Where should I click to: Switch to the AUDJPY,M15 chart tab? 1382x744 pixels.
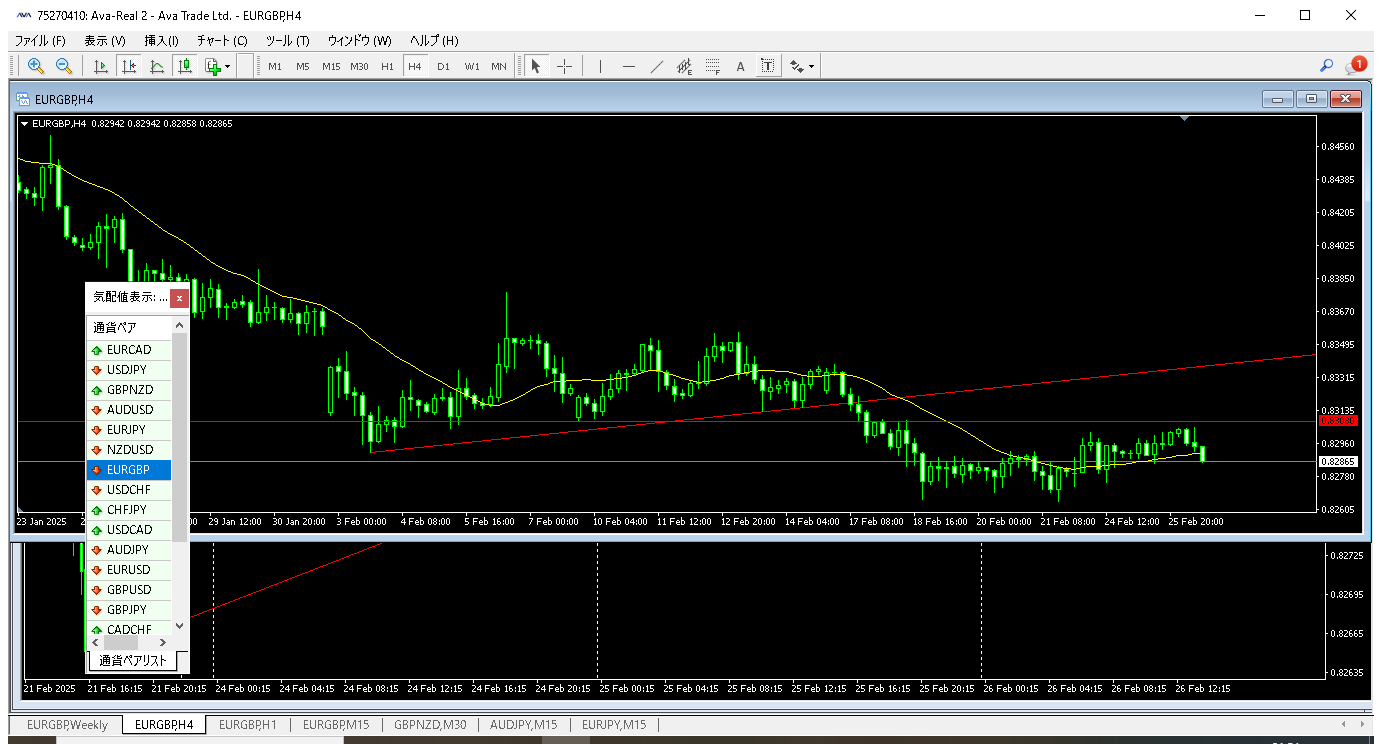pyautogui.click(x=523, y=725)
